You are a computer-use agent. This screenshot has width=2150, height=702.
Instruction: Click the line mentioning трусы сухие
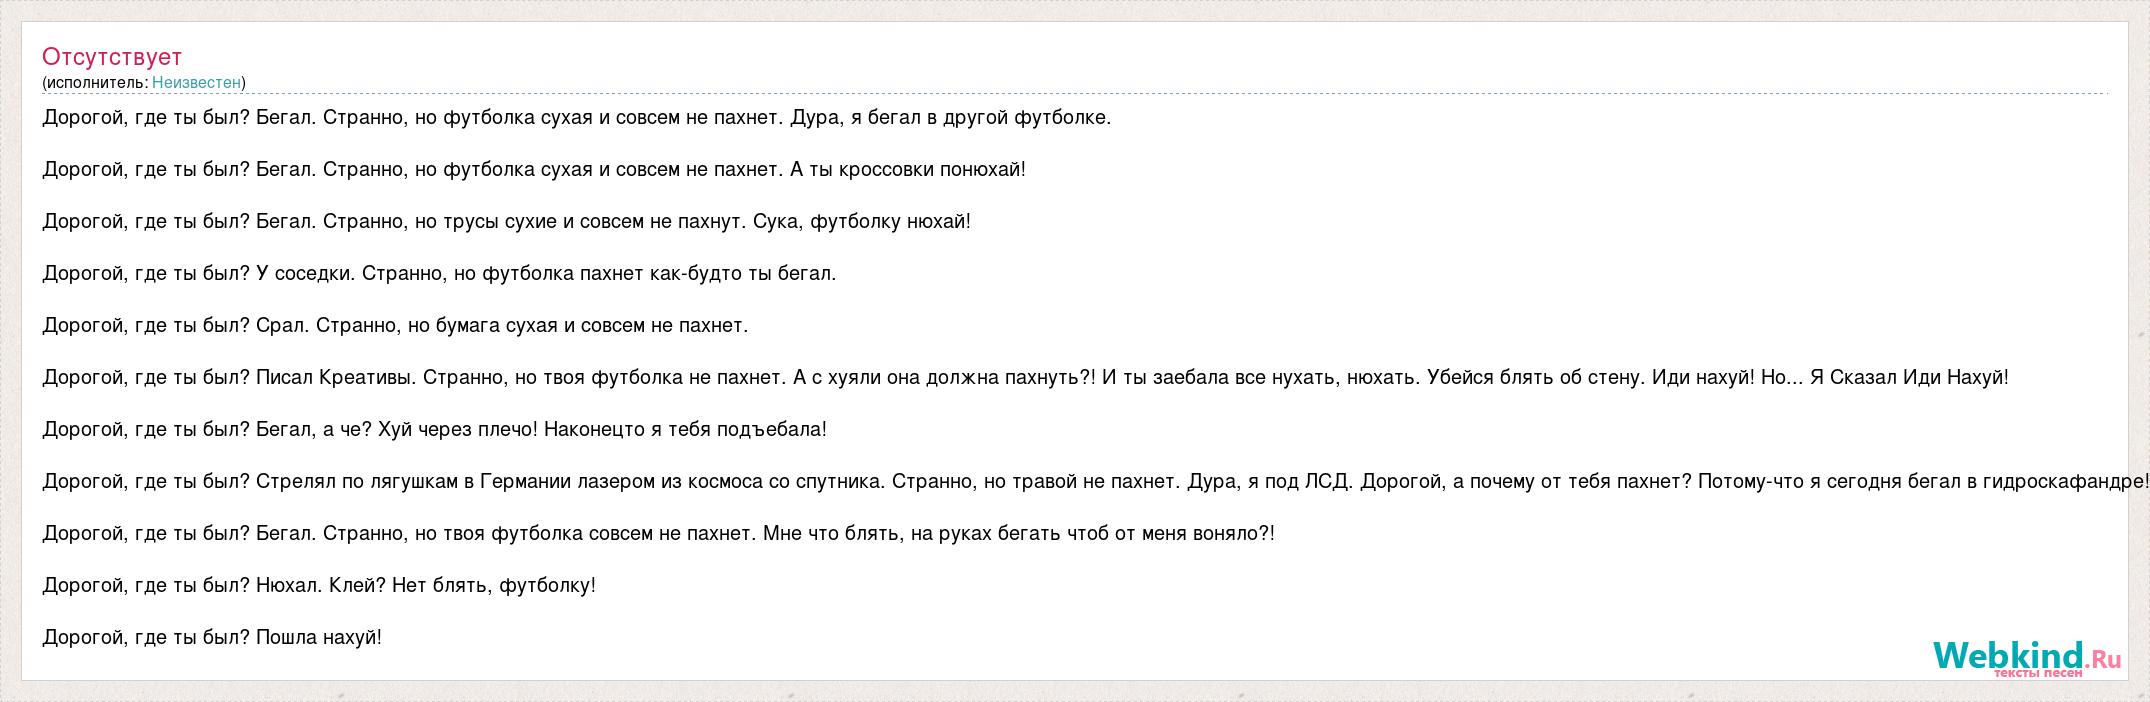pos(506,221)
